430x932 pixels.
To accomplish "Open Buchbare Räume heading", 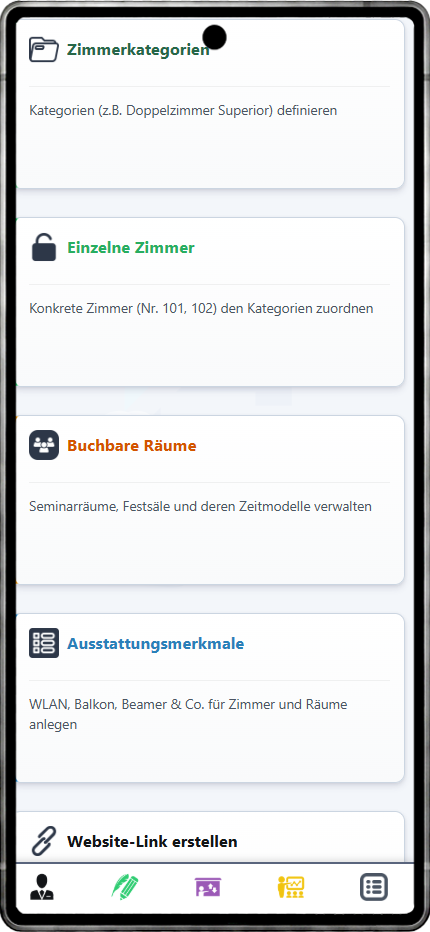I will click(x=131, y=445).
